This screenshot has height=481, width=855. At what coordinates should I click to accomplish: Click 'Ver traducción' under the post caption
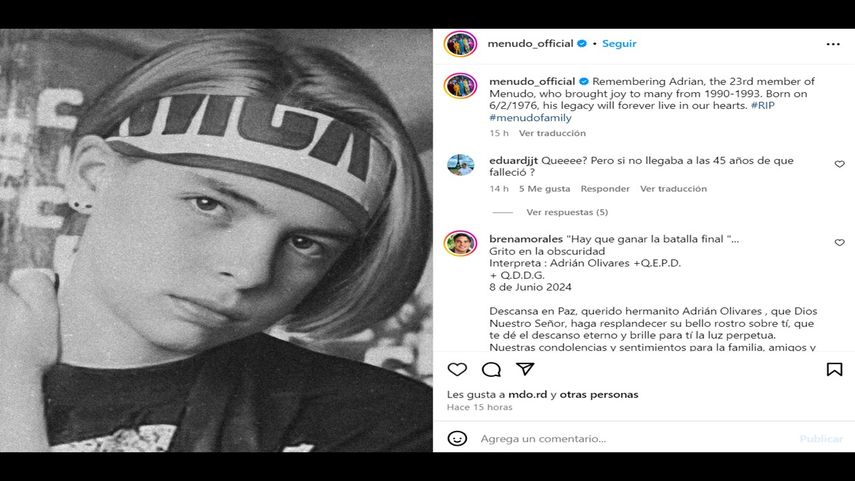tap(551, 133)
